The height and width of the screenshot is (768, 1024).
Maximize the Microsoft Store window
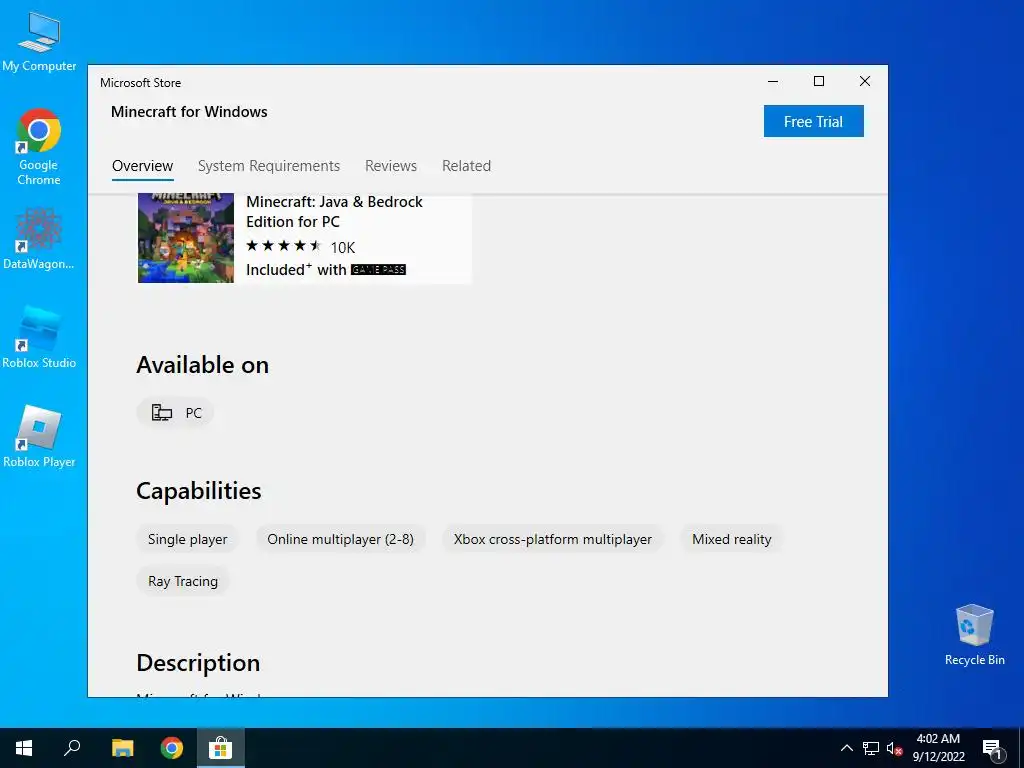[819, 82]
